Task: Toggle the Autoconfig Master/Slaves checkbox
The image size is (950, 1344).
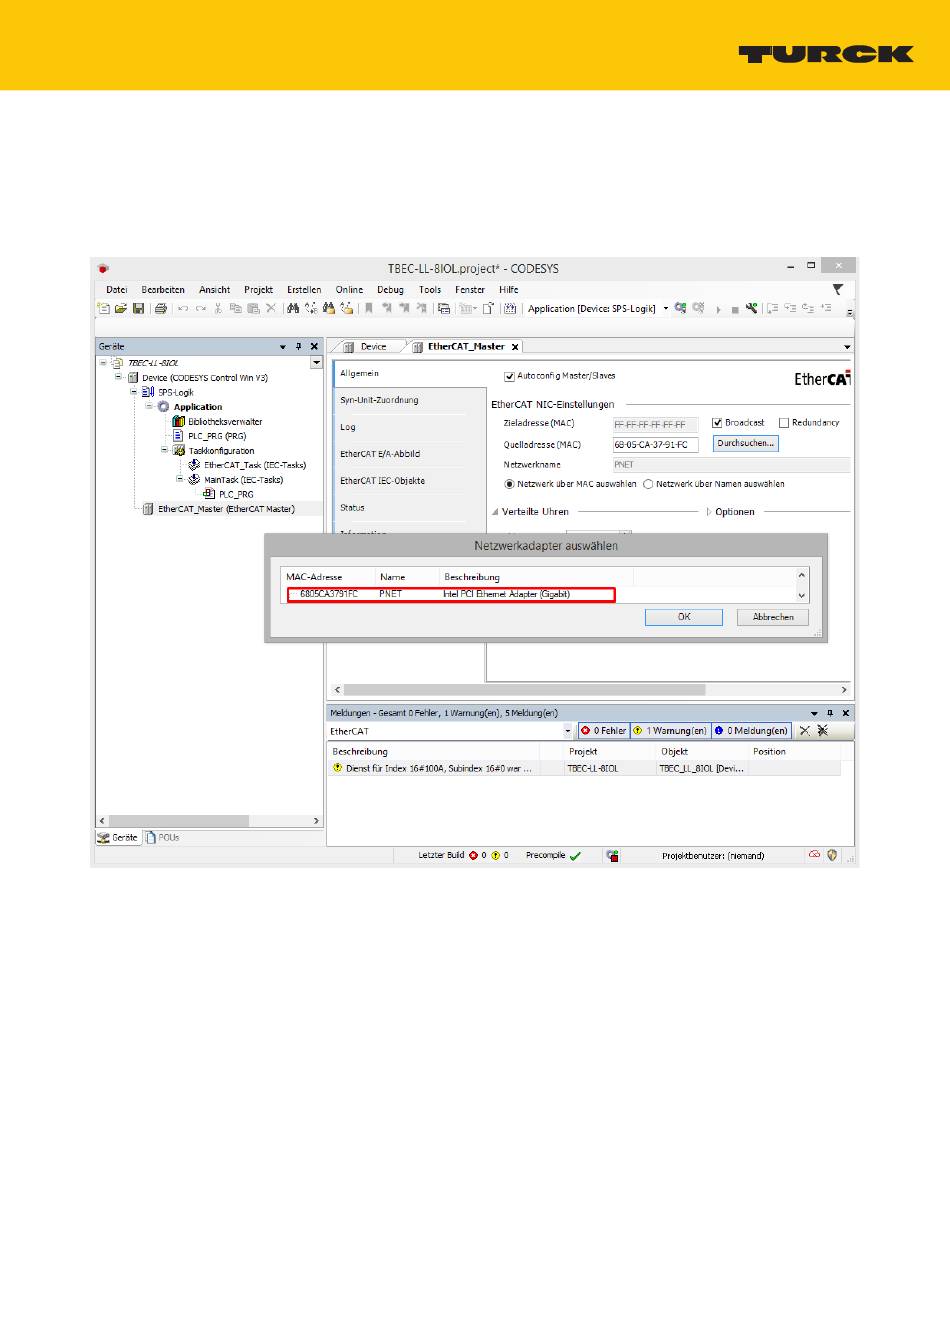Action: coord(509,377)
